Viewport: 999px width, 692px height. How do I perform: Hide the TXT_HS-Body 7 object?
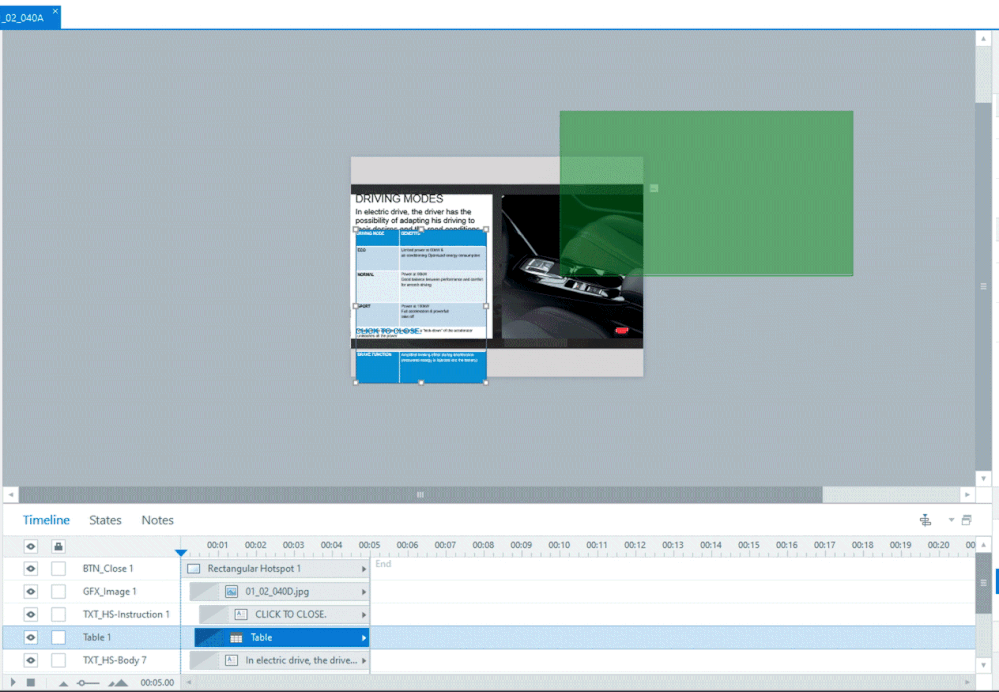coord(31,660)
